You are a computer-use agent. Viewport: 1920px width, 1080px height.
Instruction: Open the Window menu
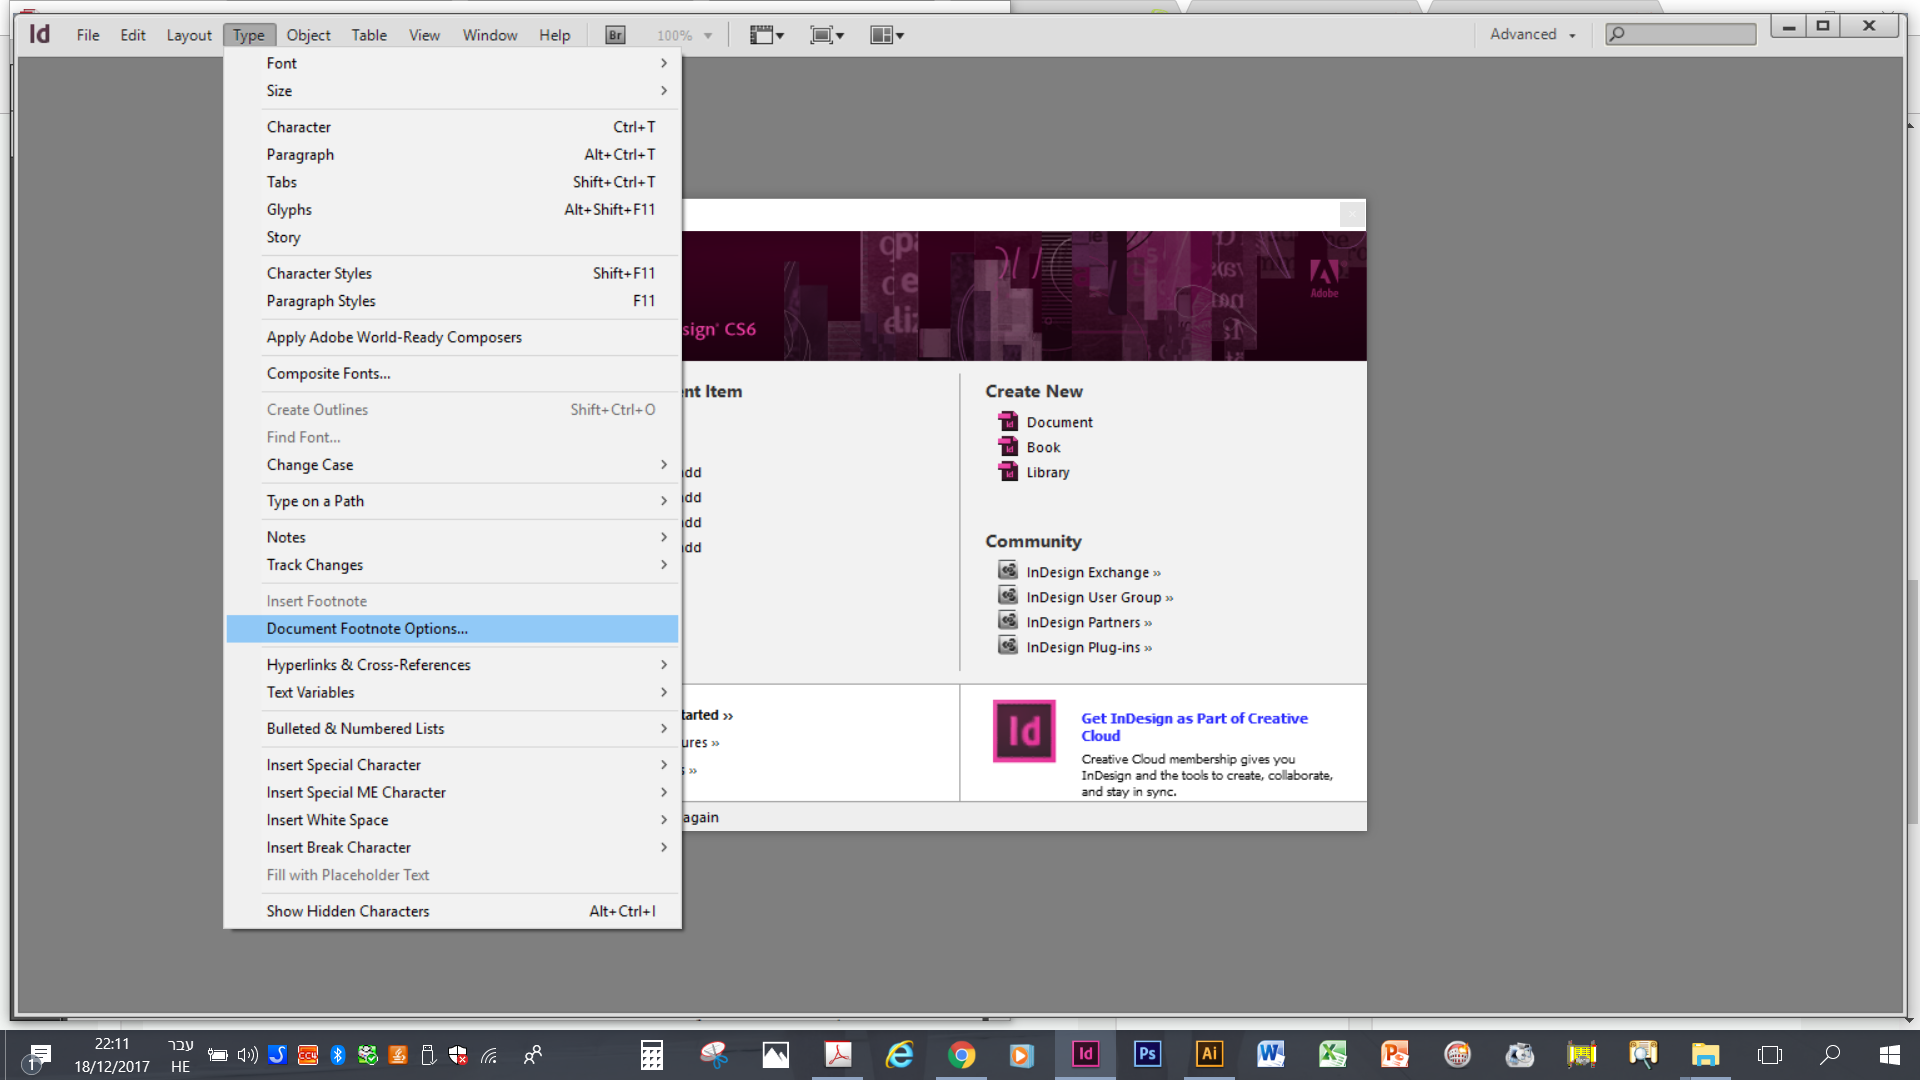point(490,35)
